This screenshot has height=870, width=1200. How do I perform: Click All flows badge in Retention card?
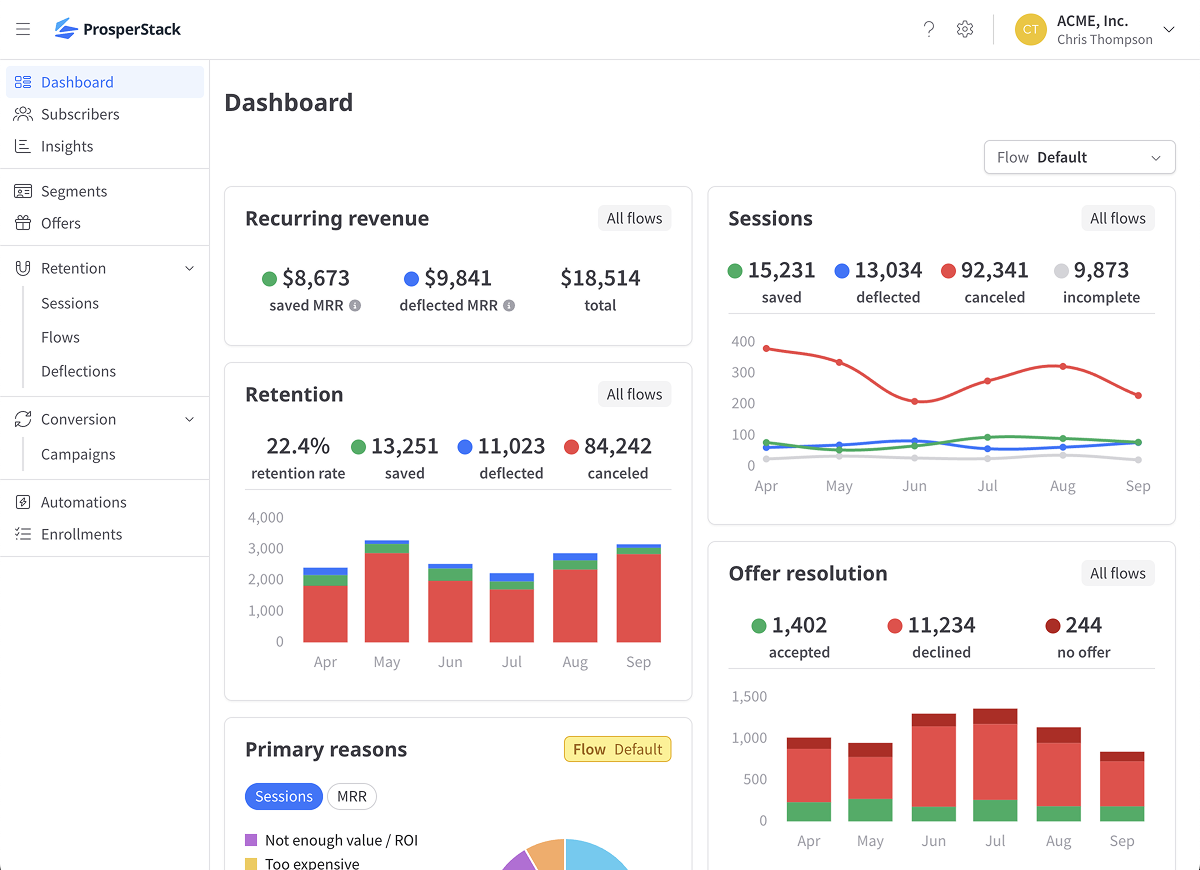pos(635,394)
